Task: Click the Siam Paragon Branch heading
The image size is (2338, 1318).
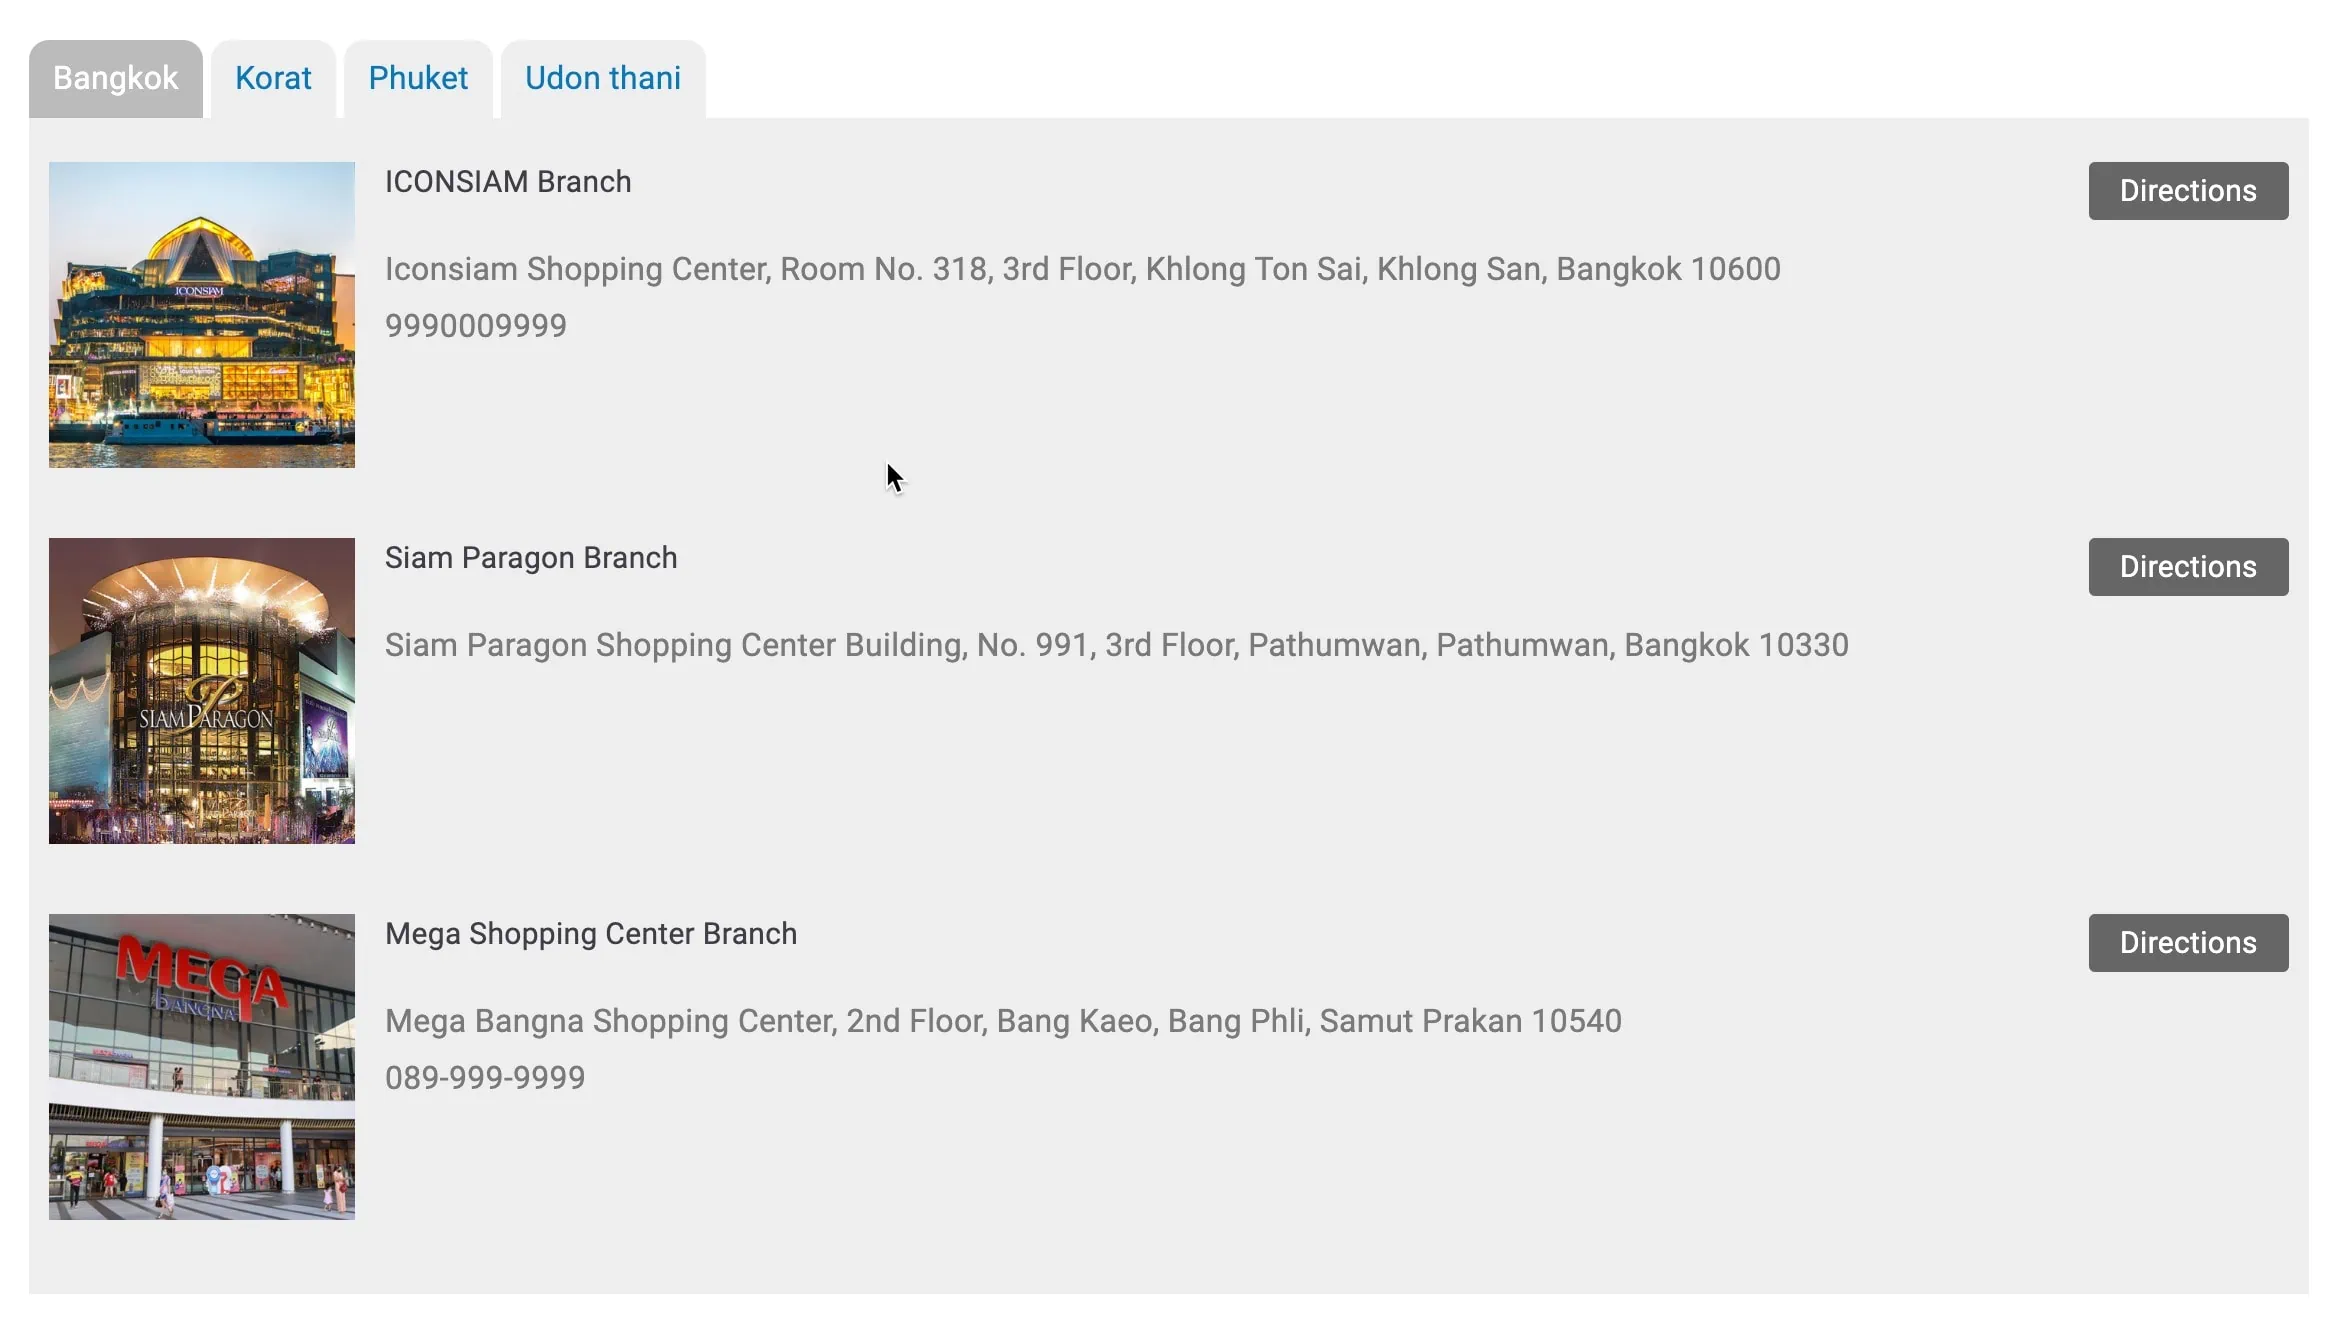Action: [x=531, y=558]
